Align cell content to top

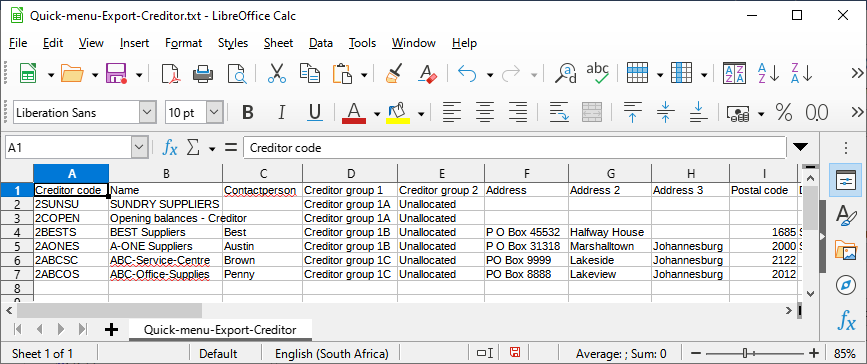pyautogui.click(x=633, y=113)
